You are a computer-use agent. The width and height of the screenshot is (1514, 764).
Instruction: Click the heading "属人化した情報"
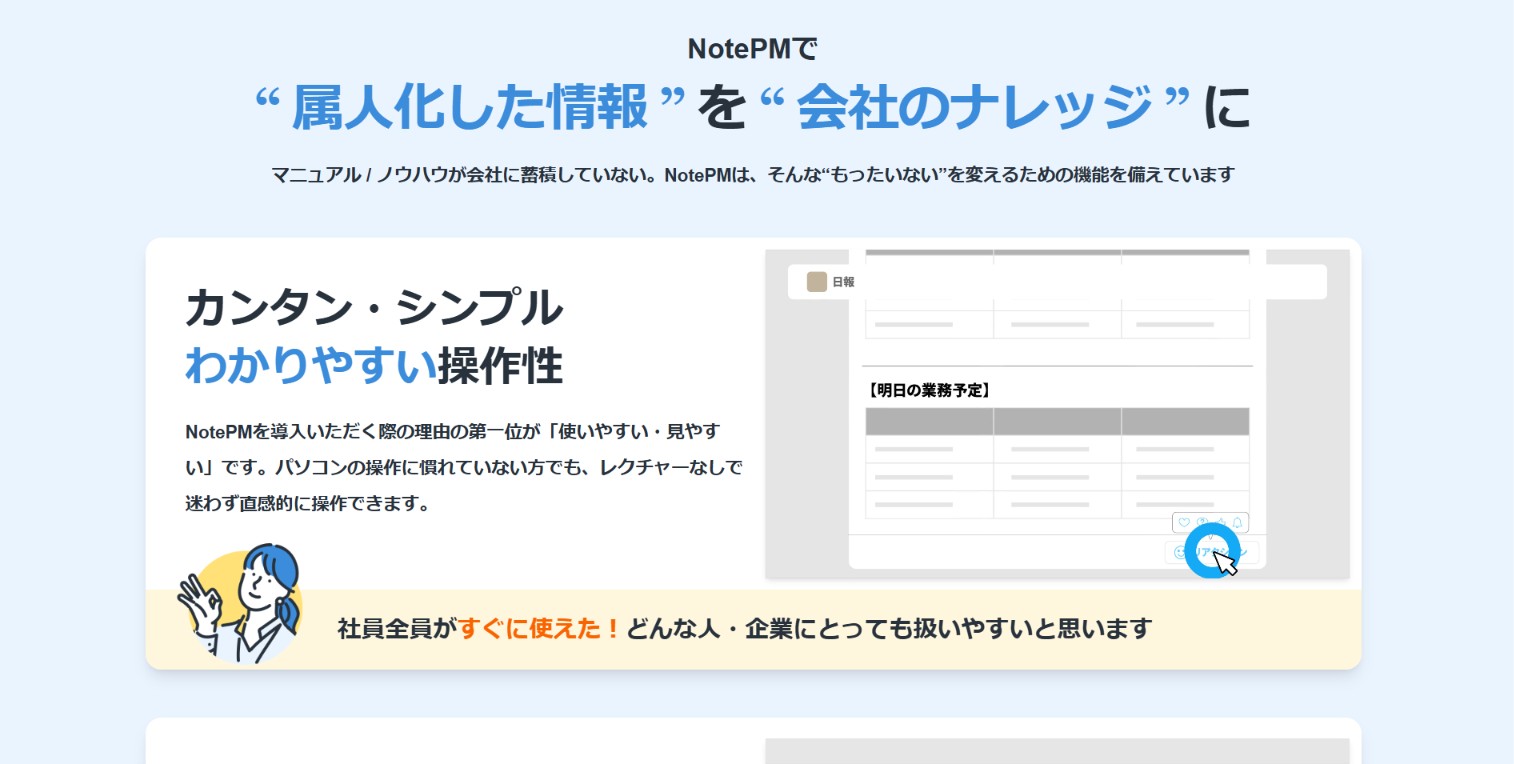(470, 108)
